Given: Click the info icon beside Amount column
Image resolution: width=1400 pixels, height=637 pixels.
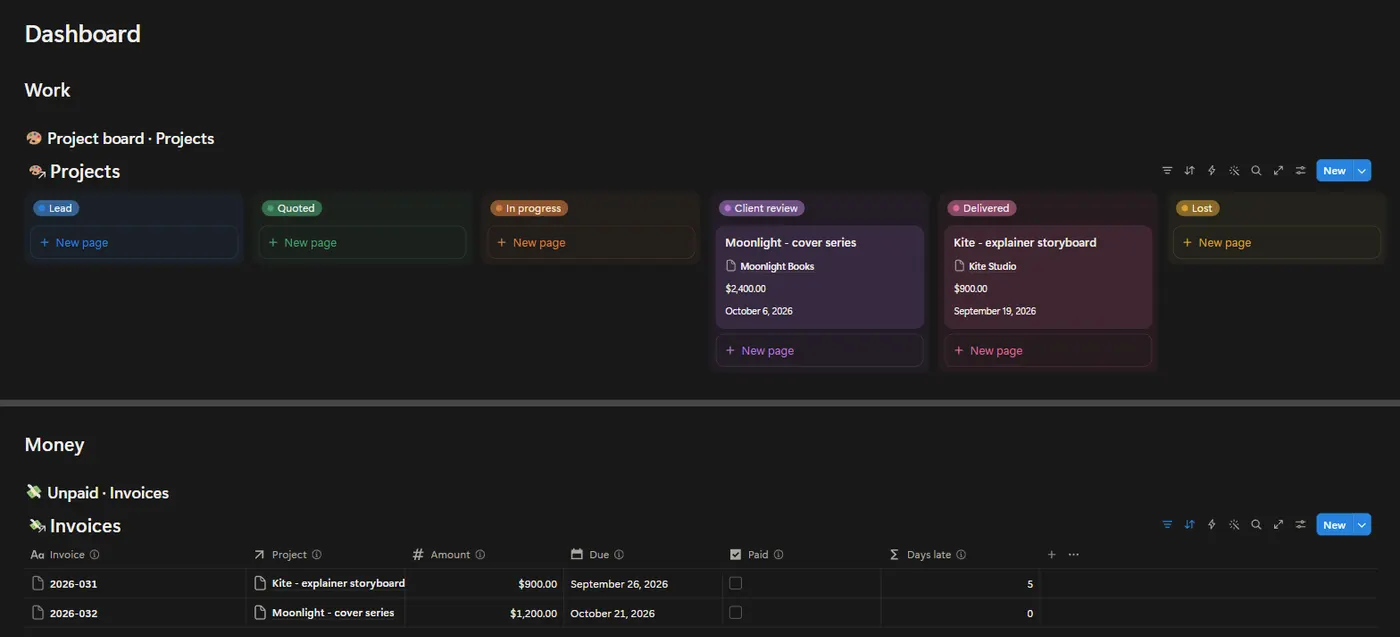Looking at the screenshot, I should tap(480, 555).
